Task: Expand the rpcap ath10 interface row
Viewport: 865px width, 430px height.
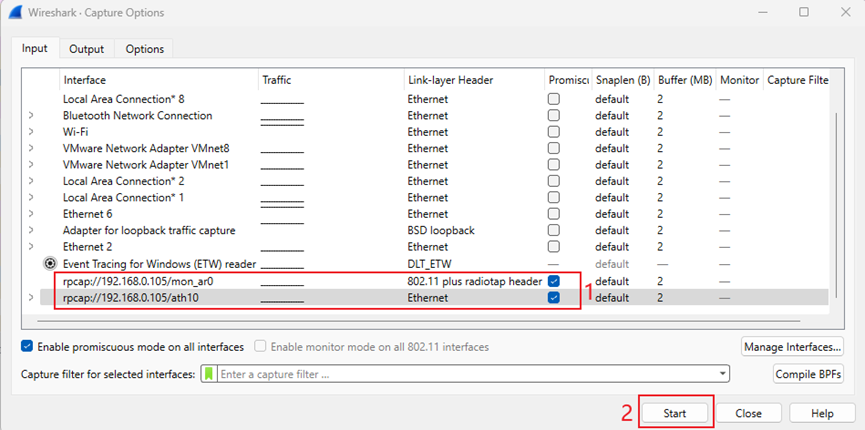Action: tap(31, 298)
